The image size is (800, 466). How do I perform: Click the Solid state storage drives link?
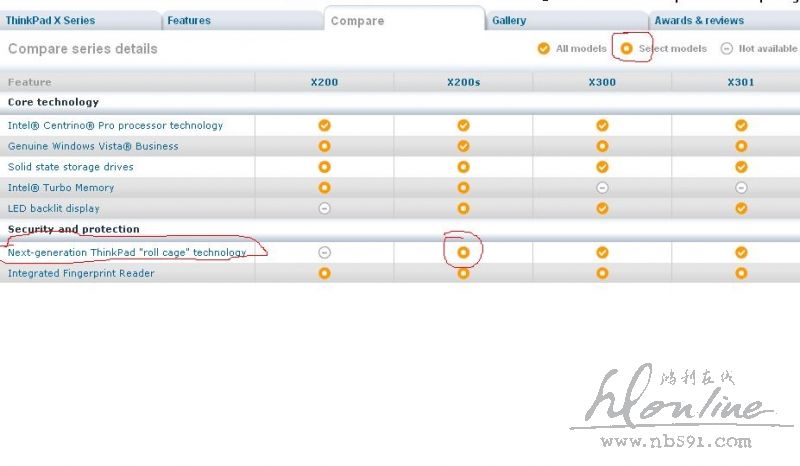coord(70,167)
